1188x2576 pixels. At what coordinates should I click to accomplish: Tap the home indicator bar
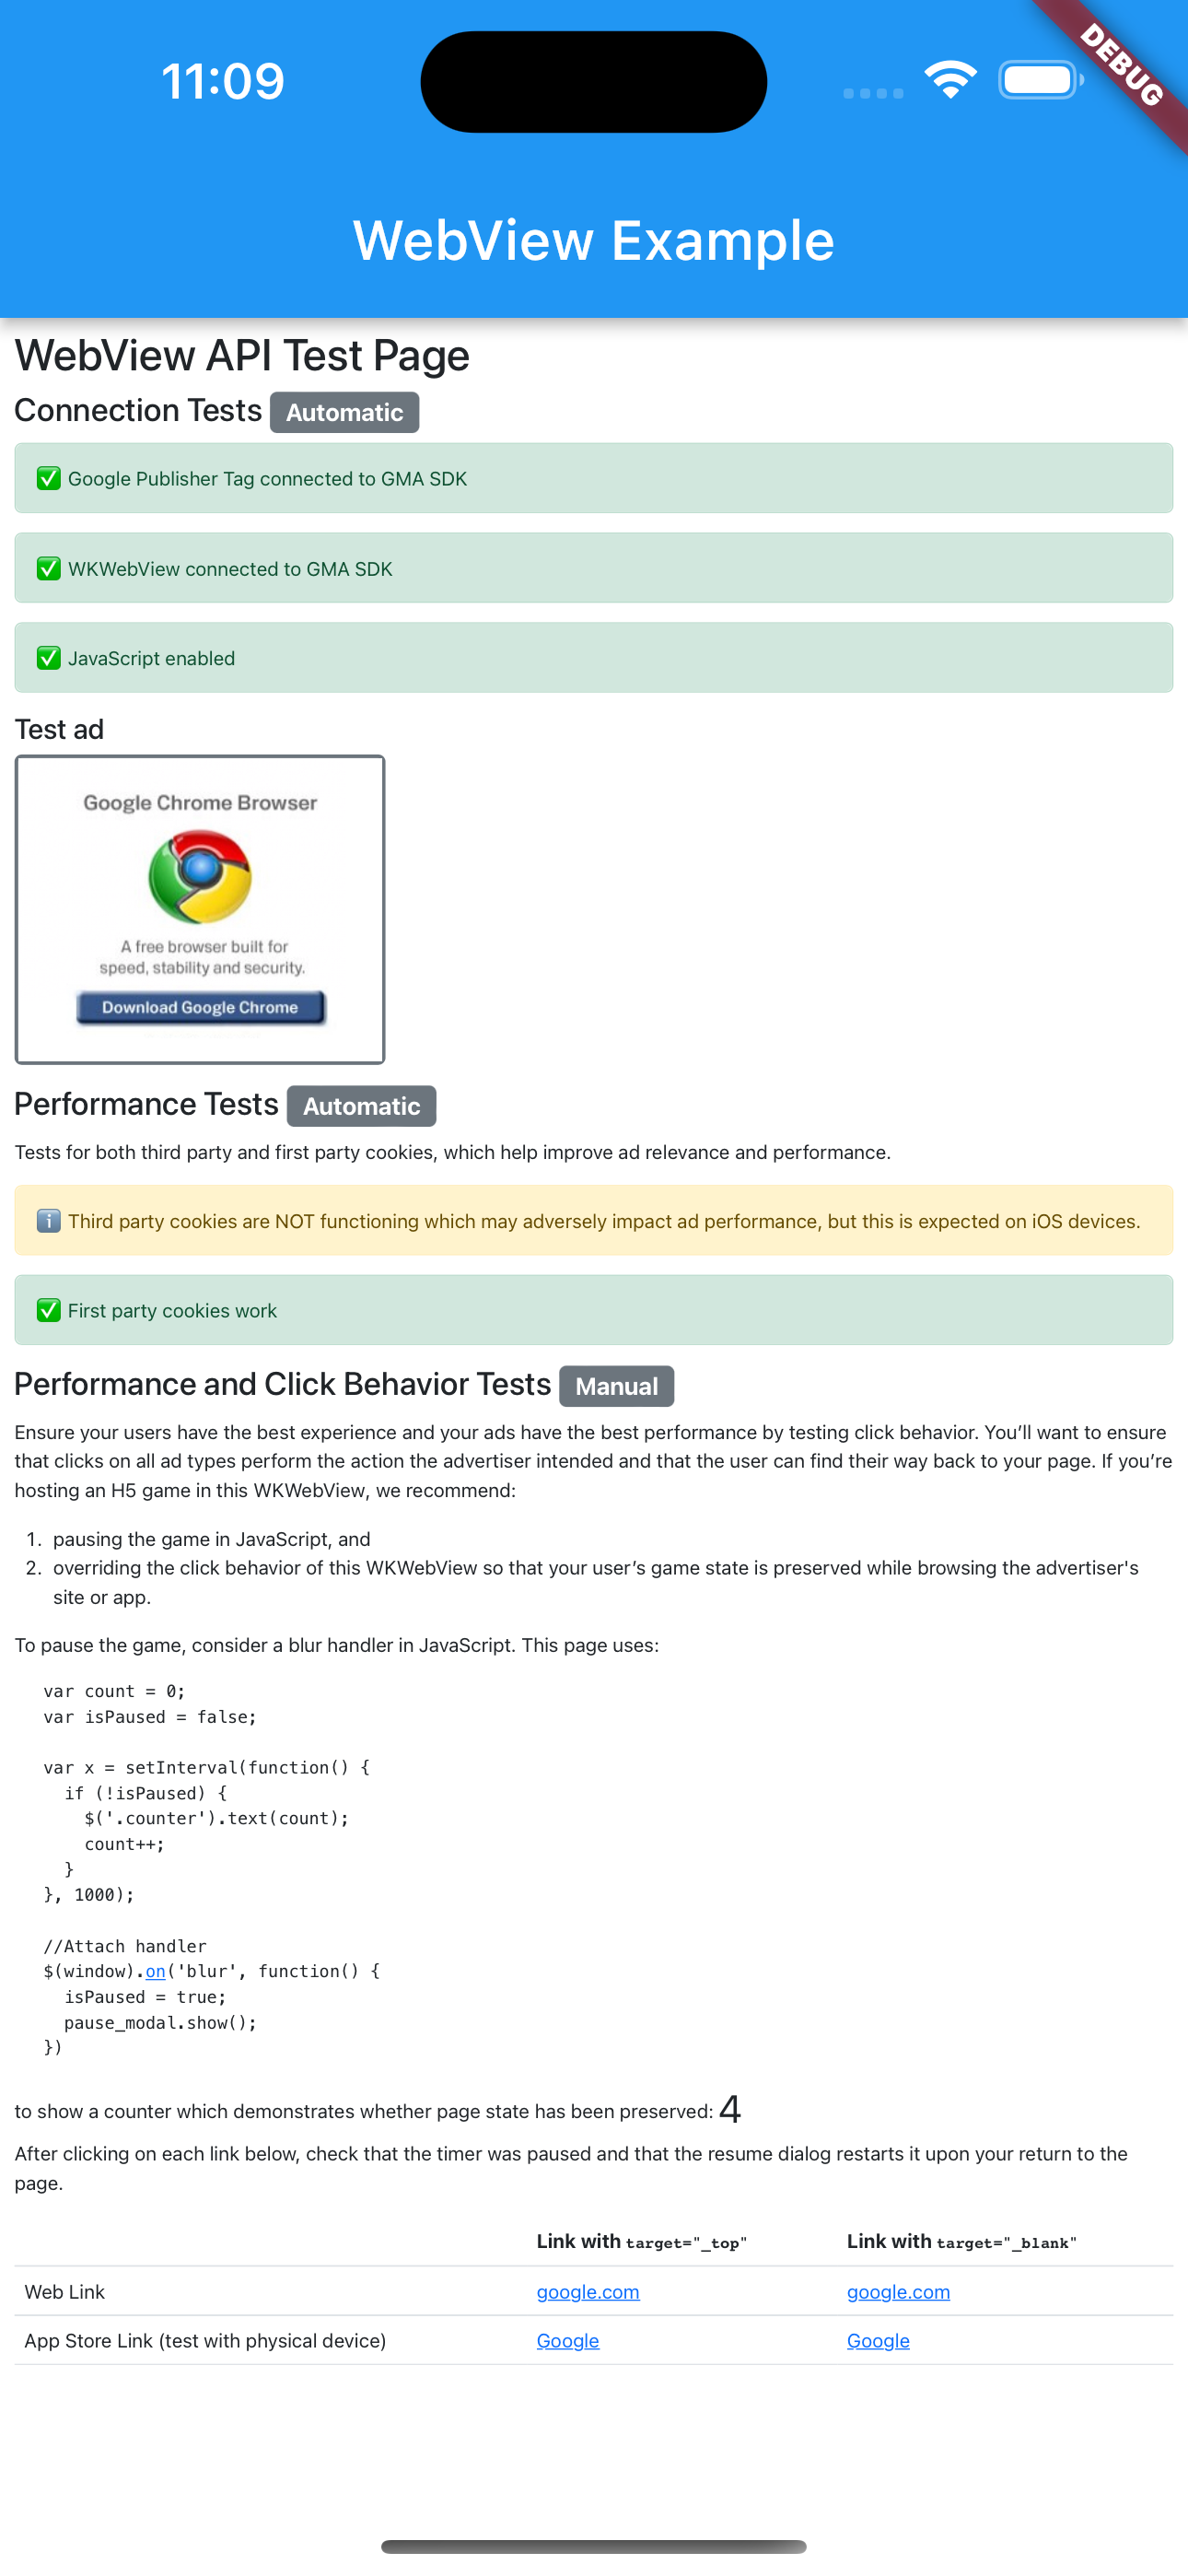593,2546
